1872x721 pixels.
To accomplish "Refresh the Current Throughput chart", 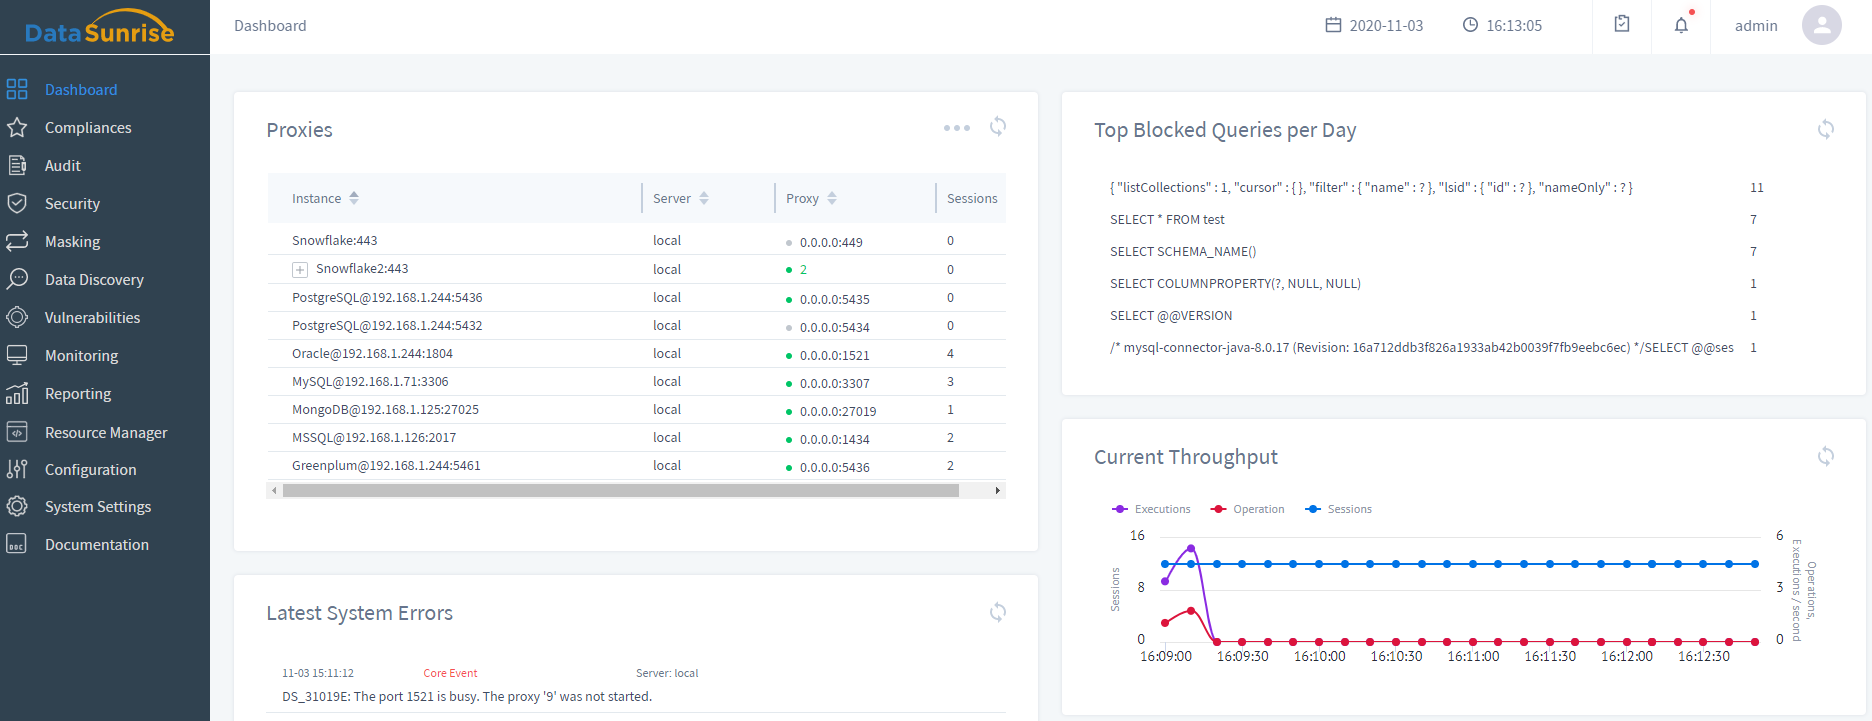I will point(1825,456).
